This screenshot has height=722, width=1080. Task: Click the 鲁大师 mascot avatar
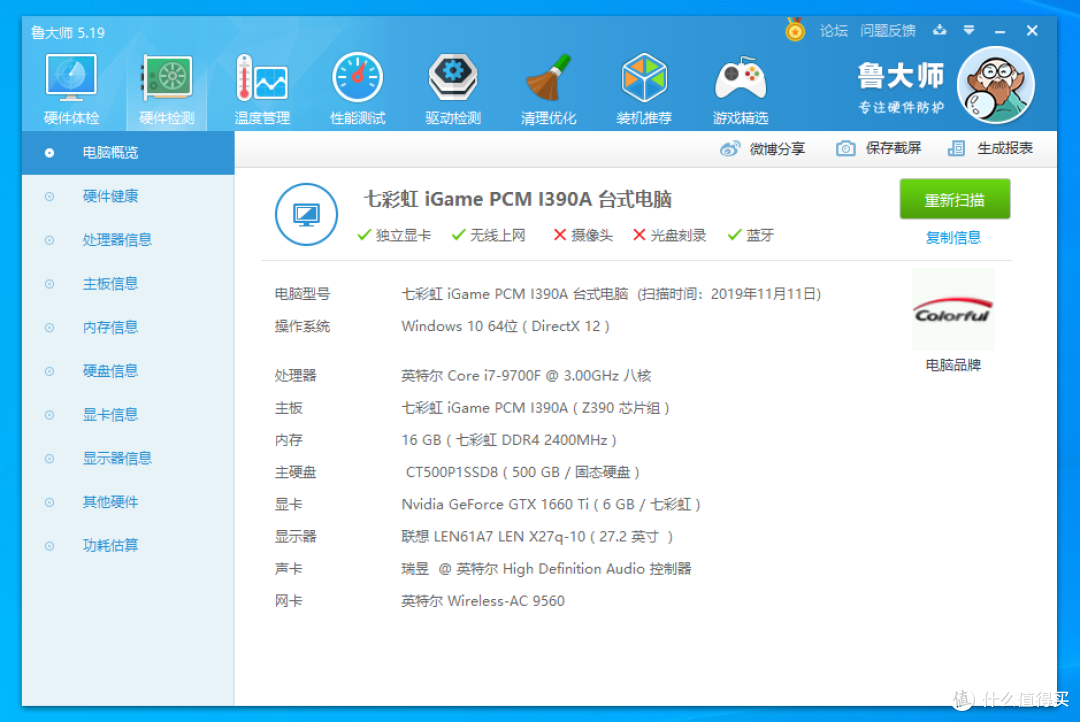[995, 85]
